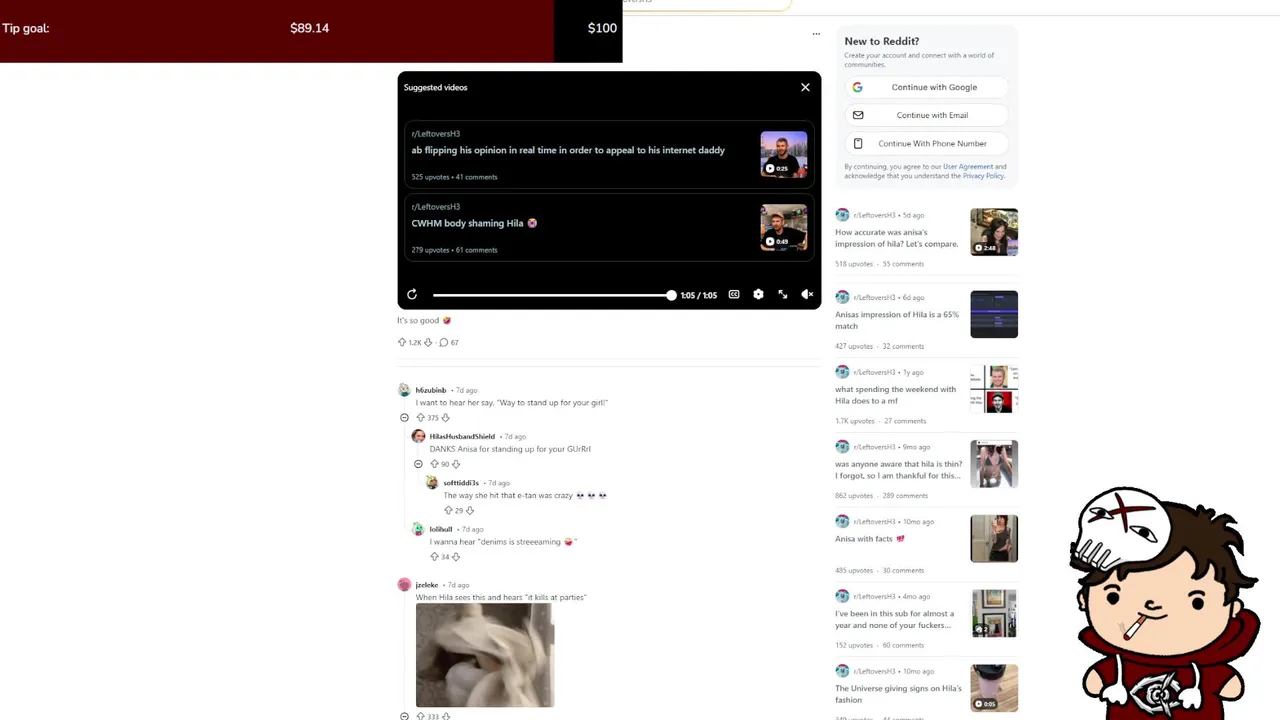The height and width of the screenshot is (720, 1280).
Task: Click thumbnail of 'How accurate was anisa's impression'
Action: (994, 232)
